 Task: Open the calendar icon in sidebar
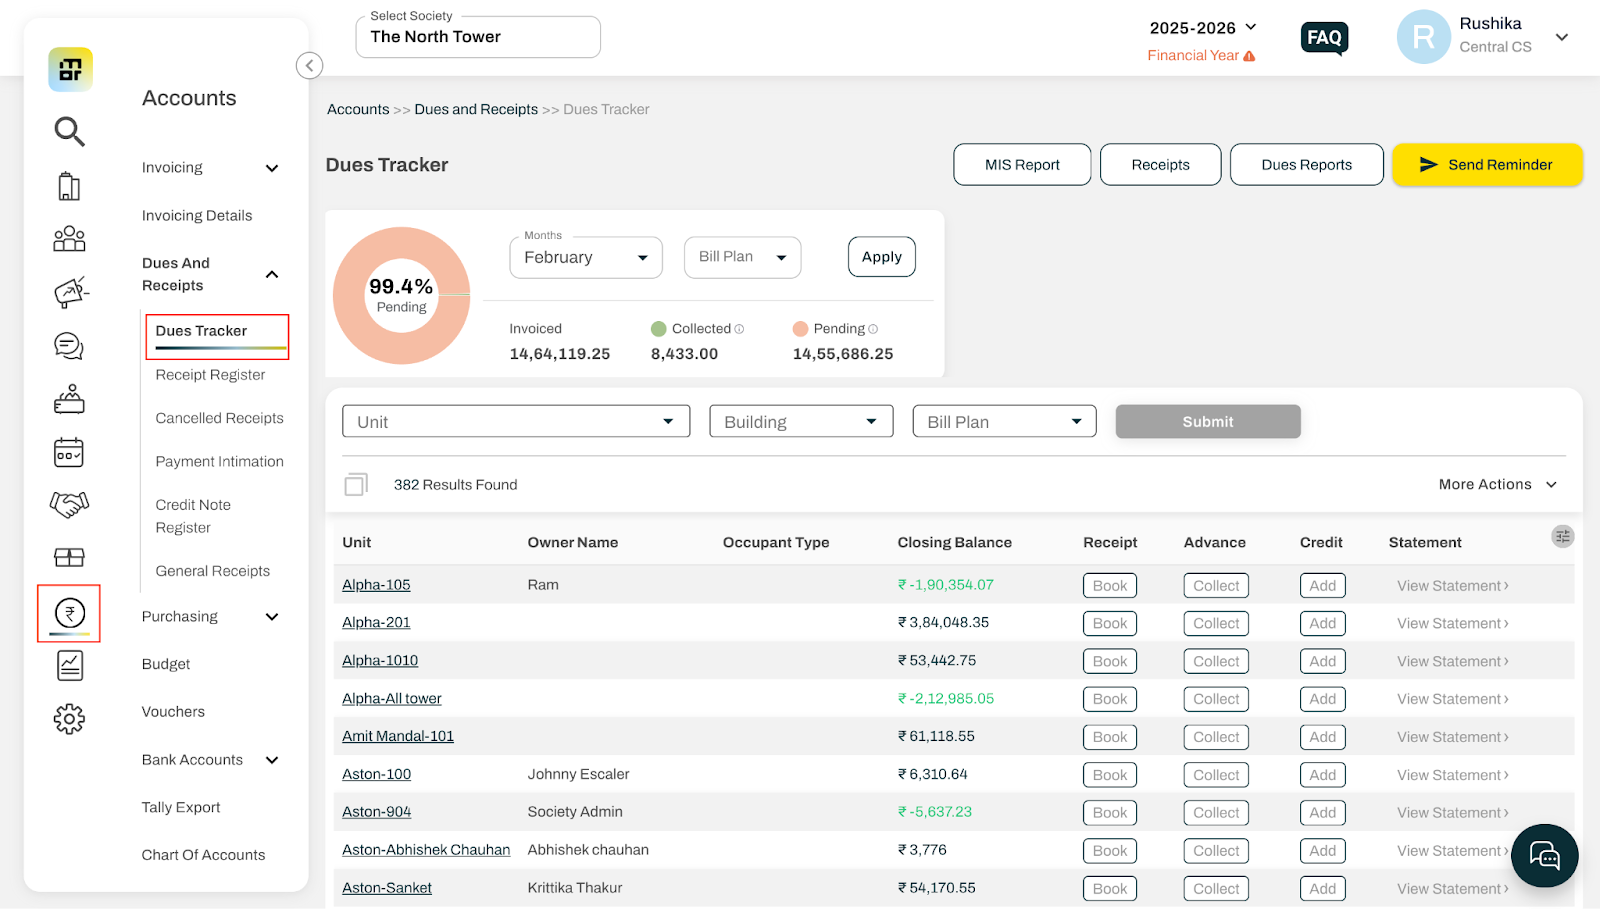69,452
